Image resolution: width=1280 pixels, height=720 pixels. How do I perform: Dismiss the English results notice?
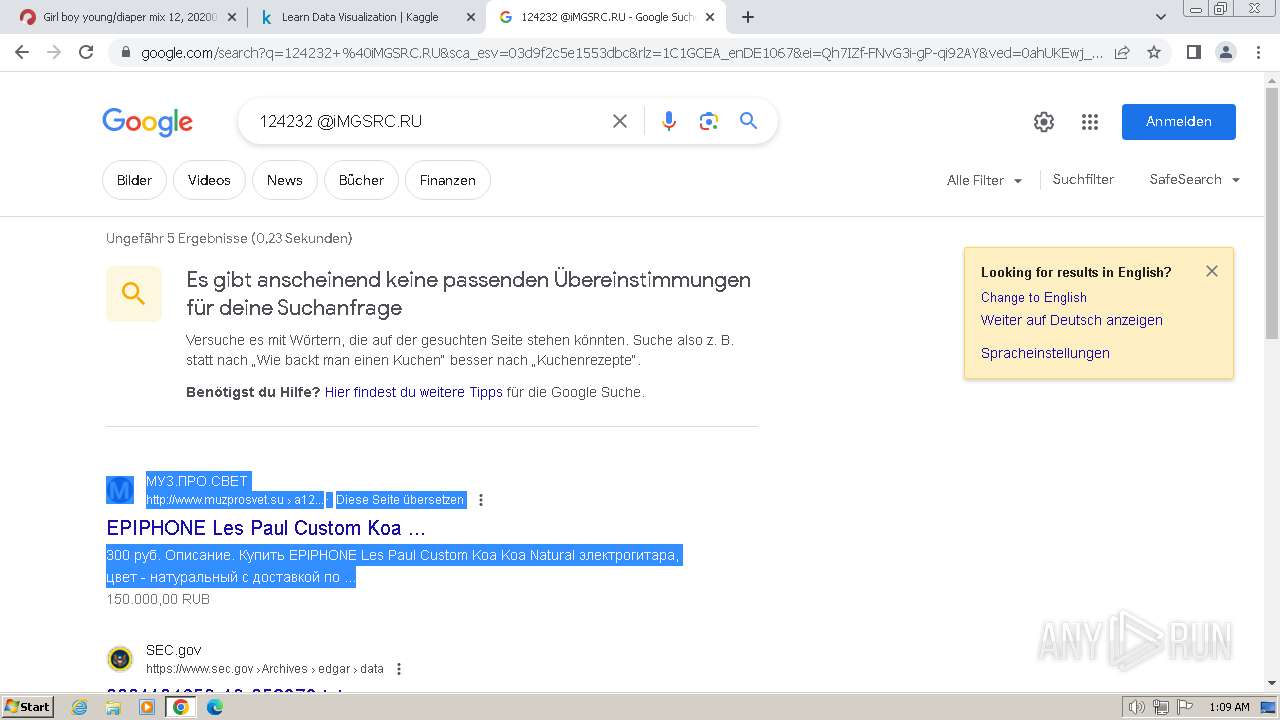tap(1212, 271)
